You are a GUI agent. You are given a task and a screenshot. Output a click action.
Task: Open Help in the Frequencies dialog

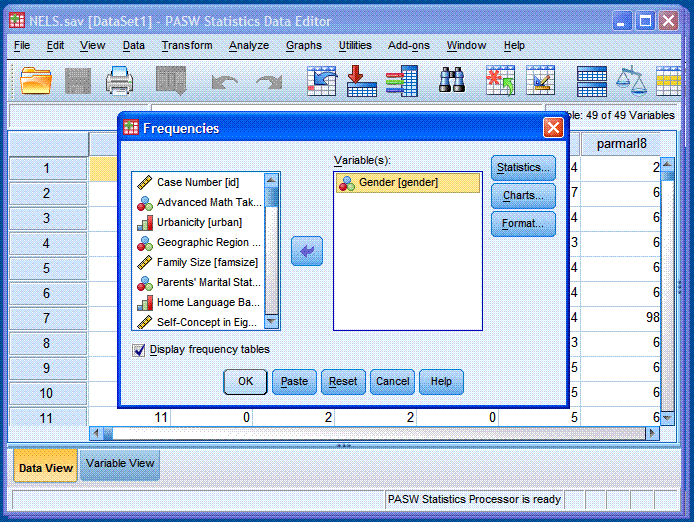441,382
